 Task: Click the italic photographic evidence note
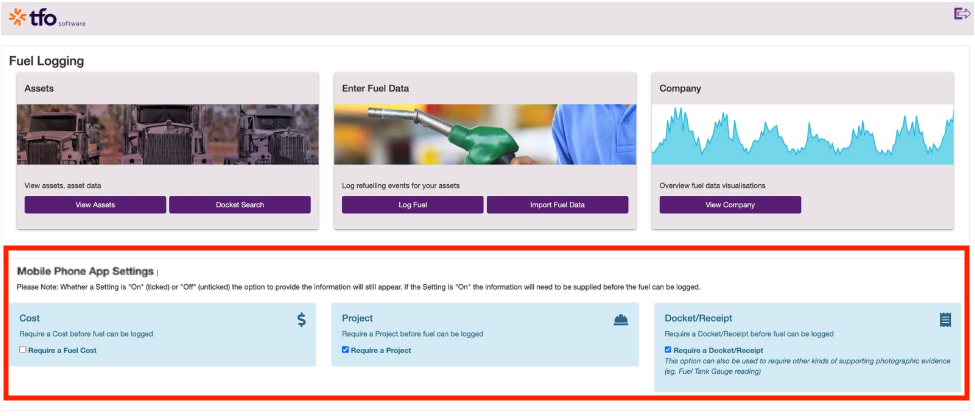807,366
